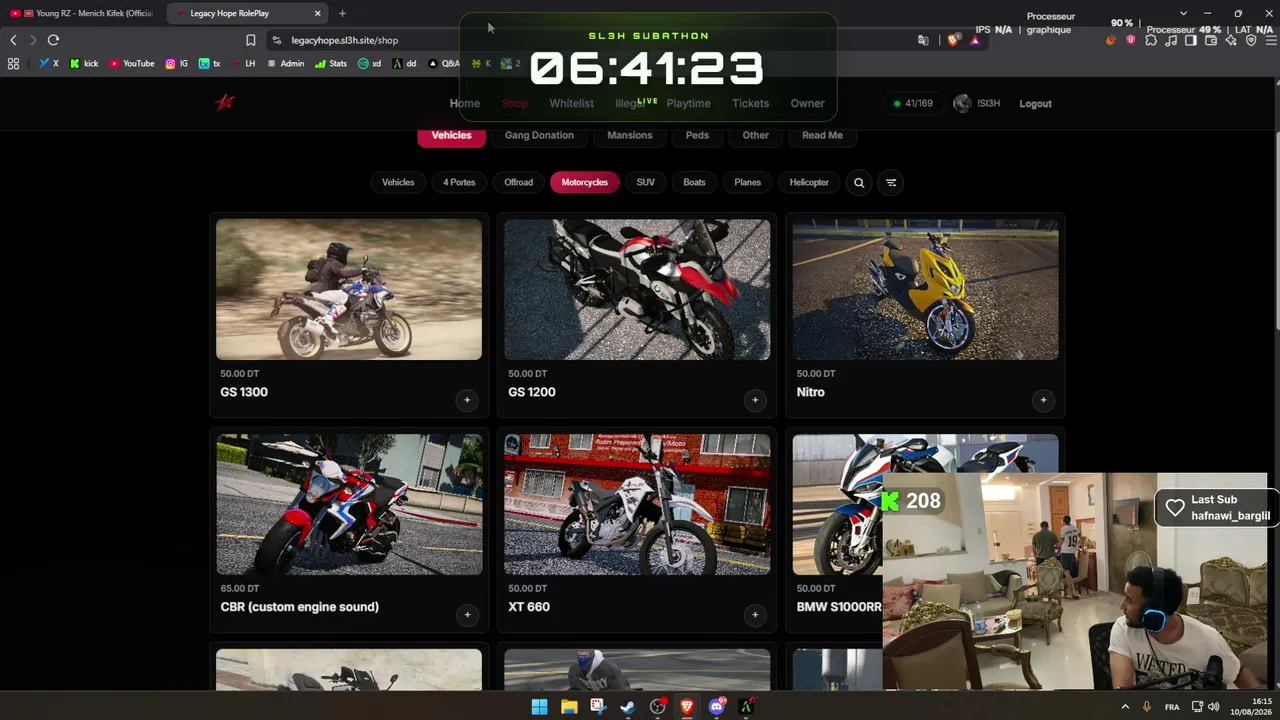The image size is (1280, 720).
Task: Add GS 1300 to cart with plus
Action: pyautogui.click(x=467, y=400)
